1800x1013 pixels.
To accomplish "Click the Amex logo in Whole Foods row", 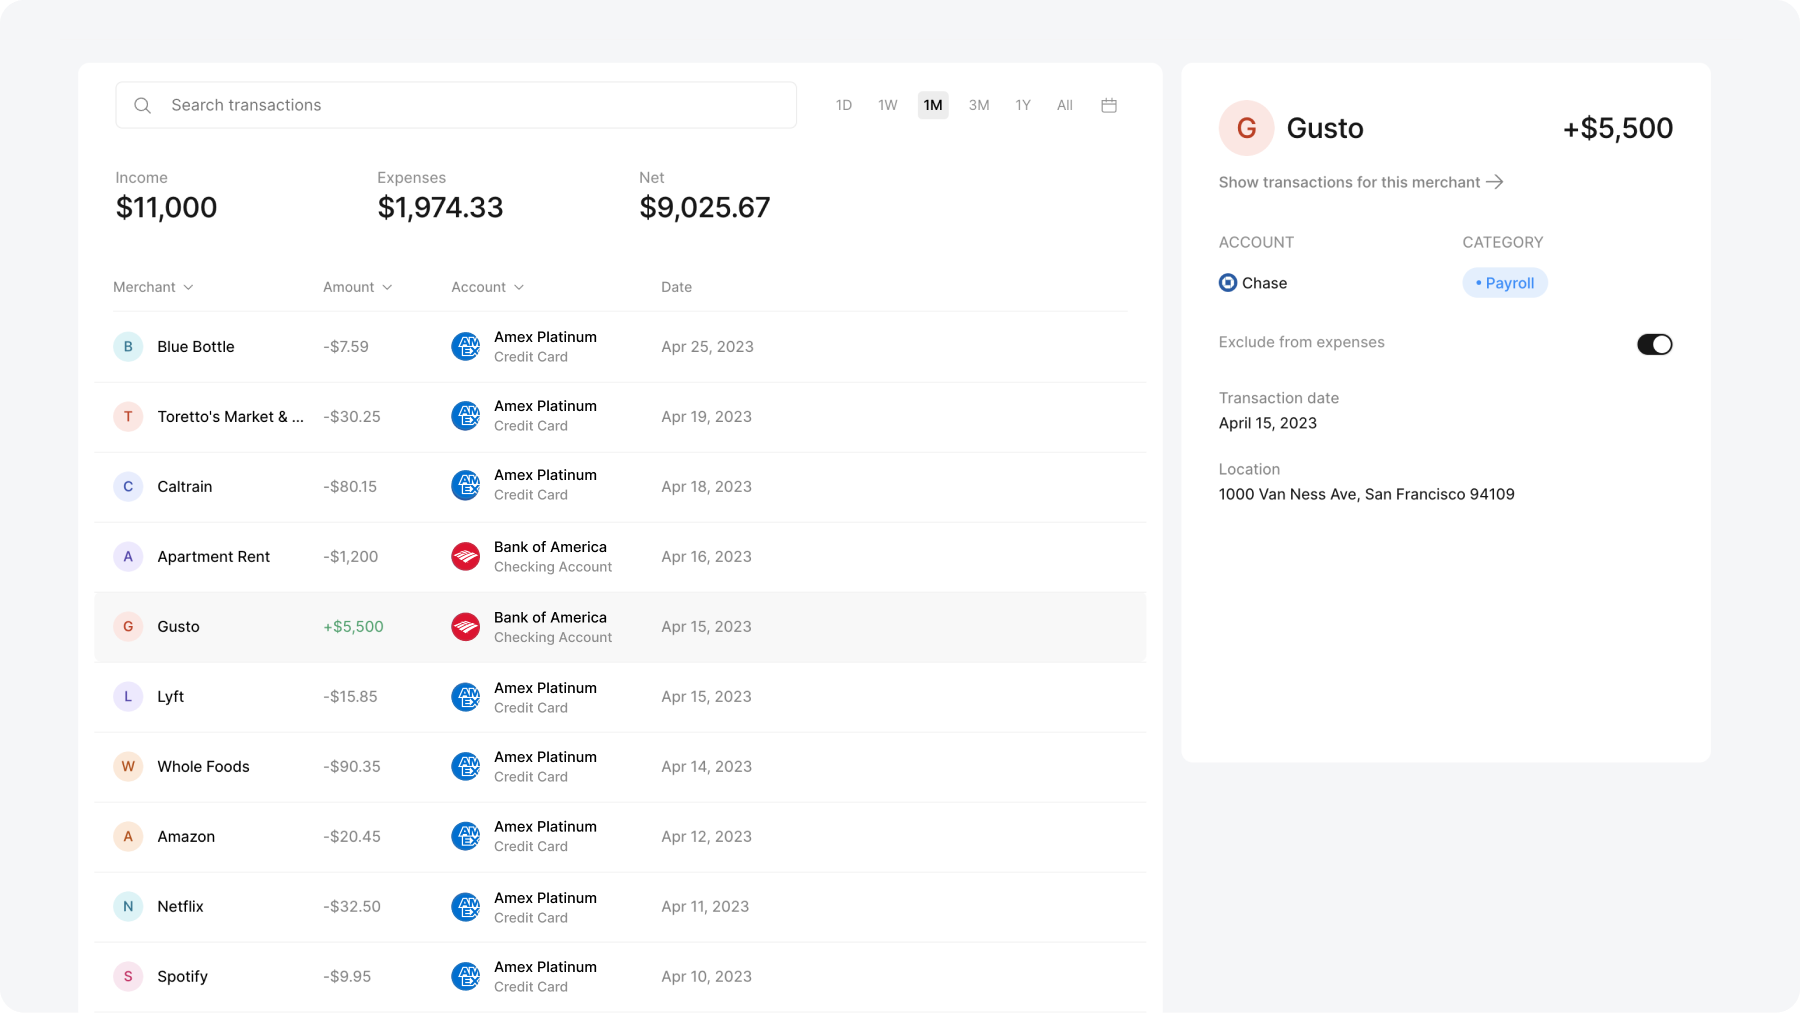I will (466, 767).
